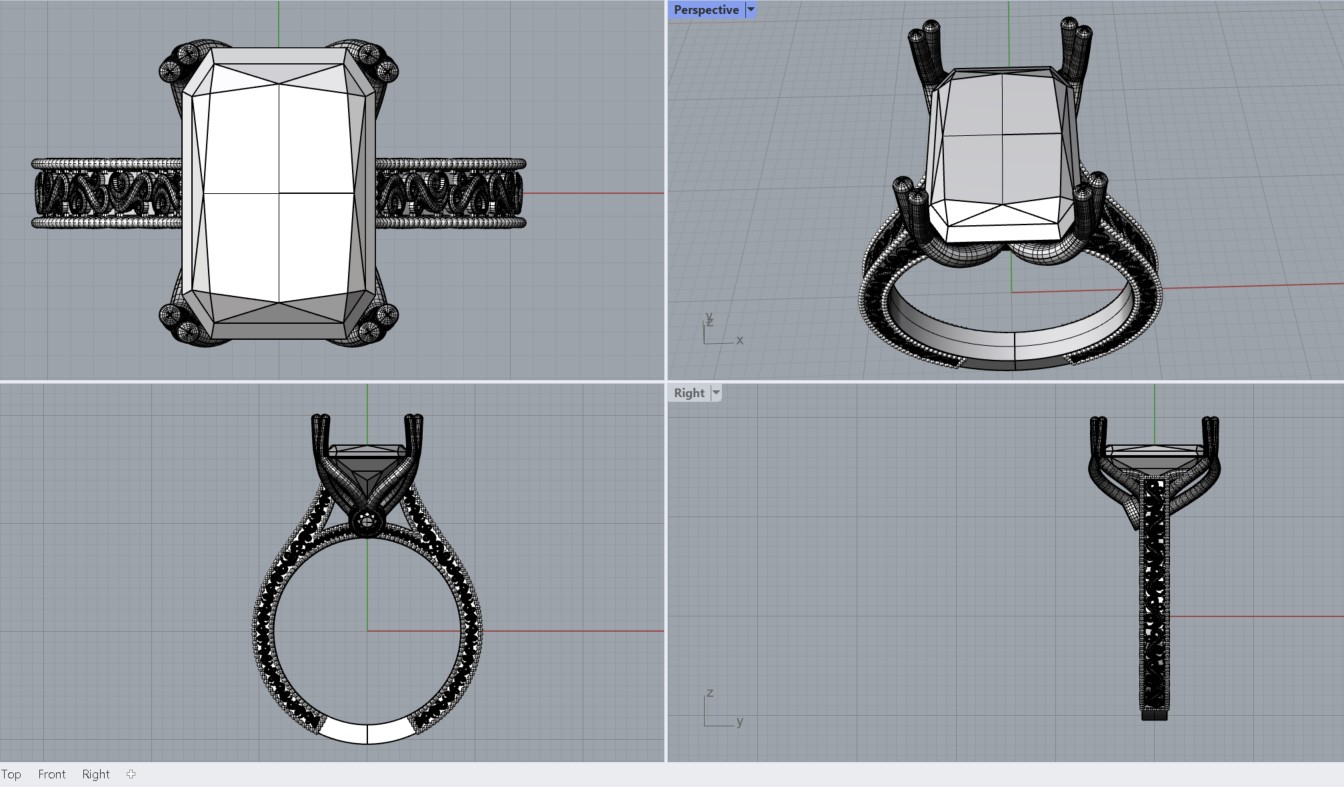Switch to the Front viewport tab
Image resolution: width=1344 pixels, height=787 pixels.
(52, 774)
